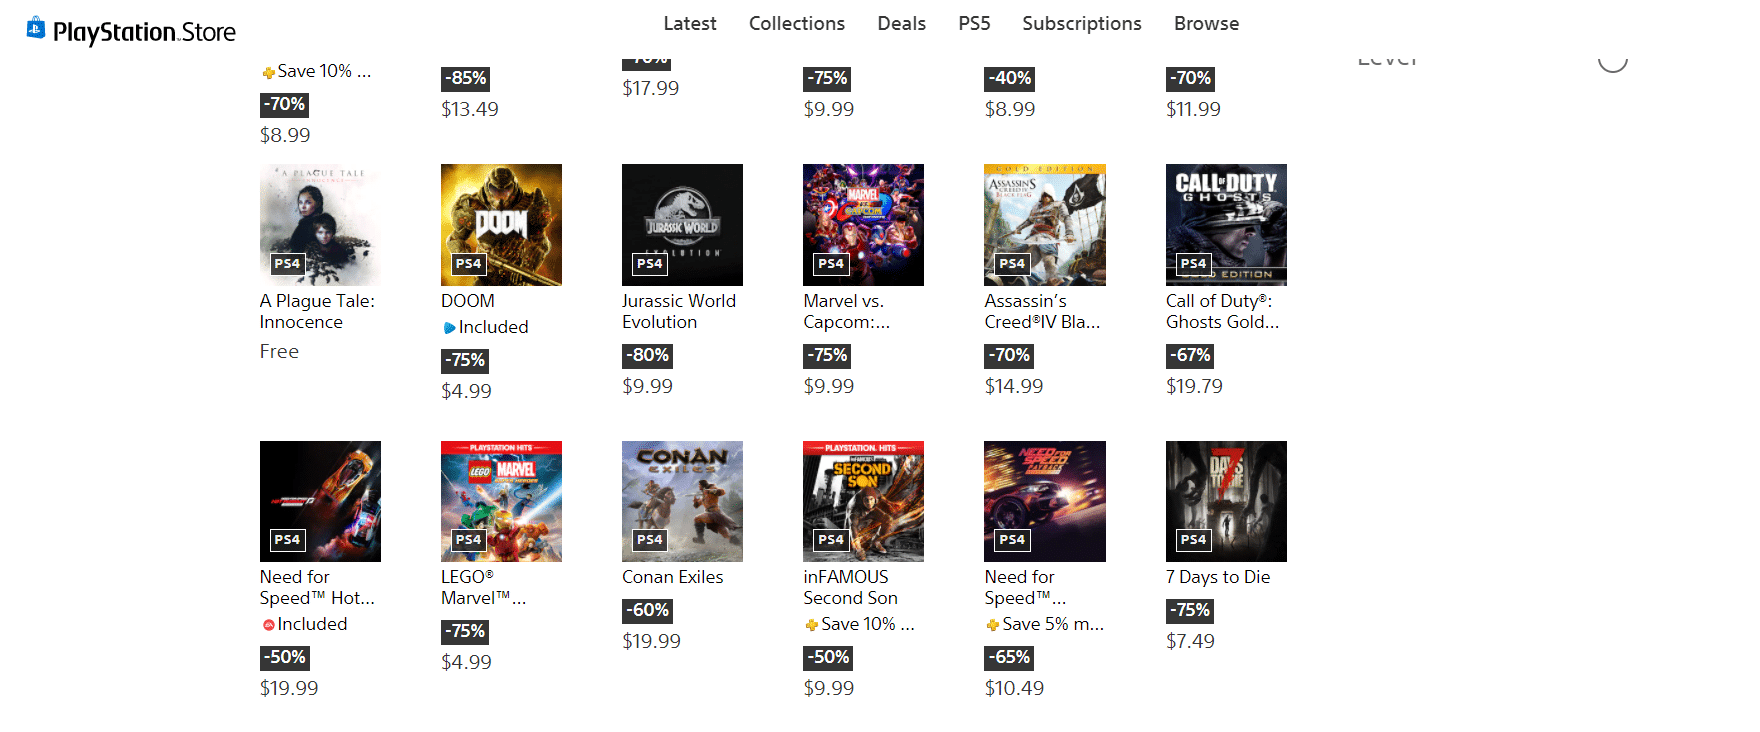This screenshot has height=732, width=1760.
Task: Click the PS4 badge on the Jurassic World Evolution cover
Action: click(x=649, y=264)
